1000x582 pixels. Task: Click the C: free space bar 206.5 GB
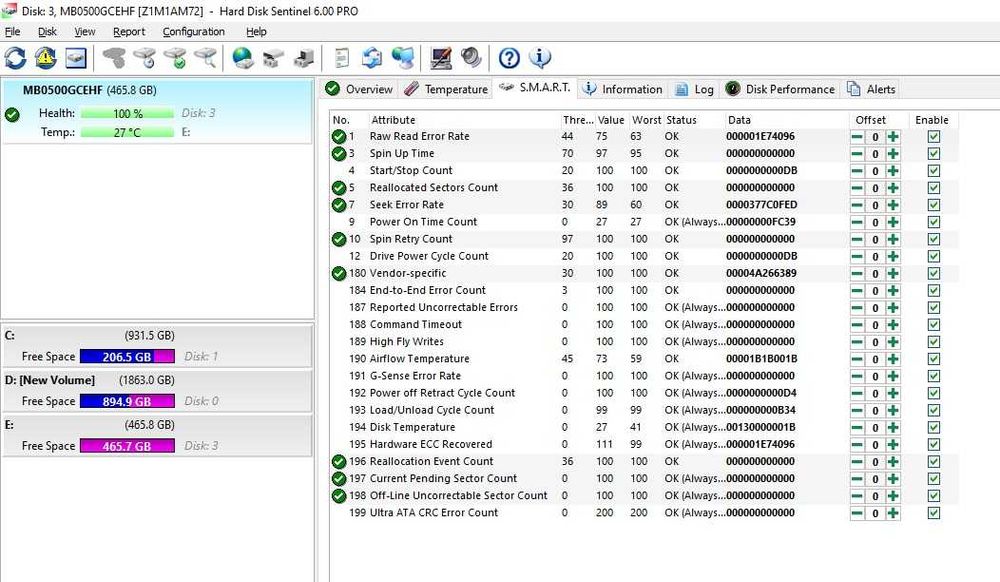click(x=127, y=356)
